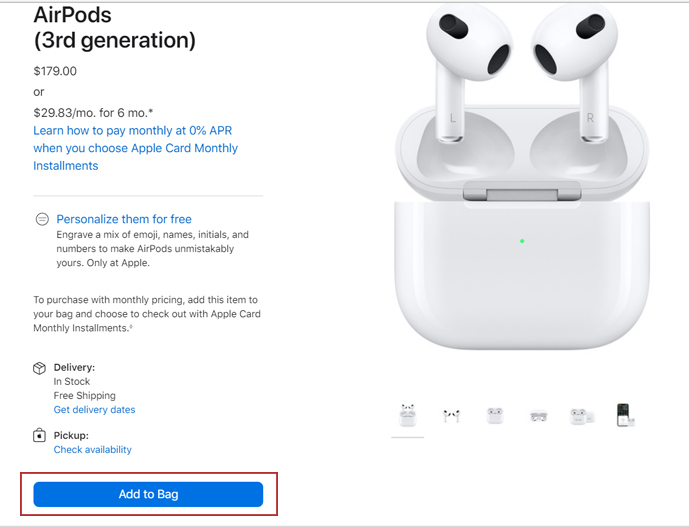Click the Delivery box icon
689x527 pixels.
click(x=40, y=368)
